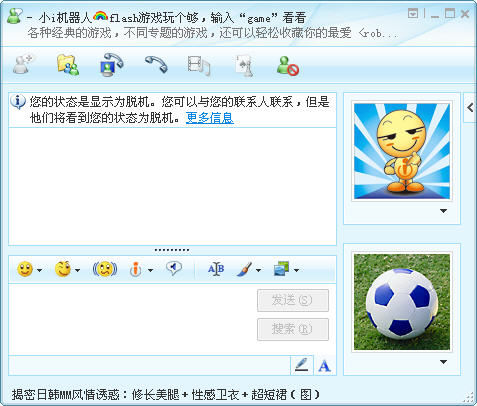This screenshot has width=477, height=406.
Task: Click inside the message input box
Action: (133, 319)
